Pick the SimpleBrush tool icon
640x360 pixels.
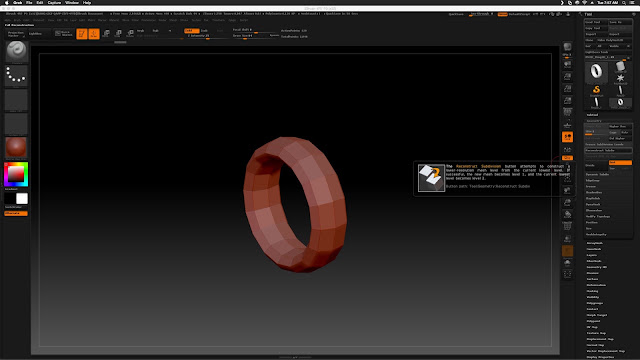point(596,91)
